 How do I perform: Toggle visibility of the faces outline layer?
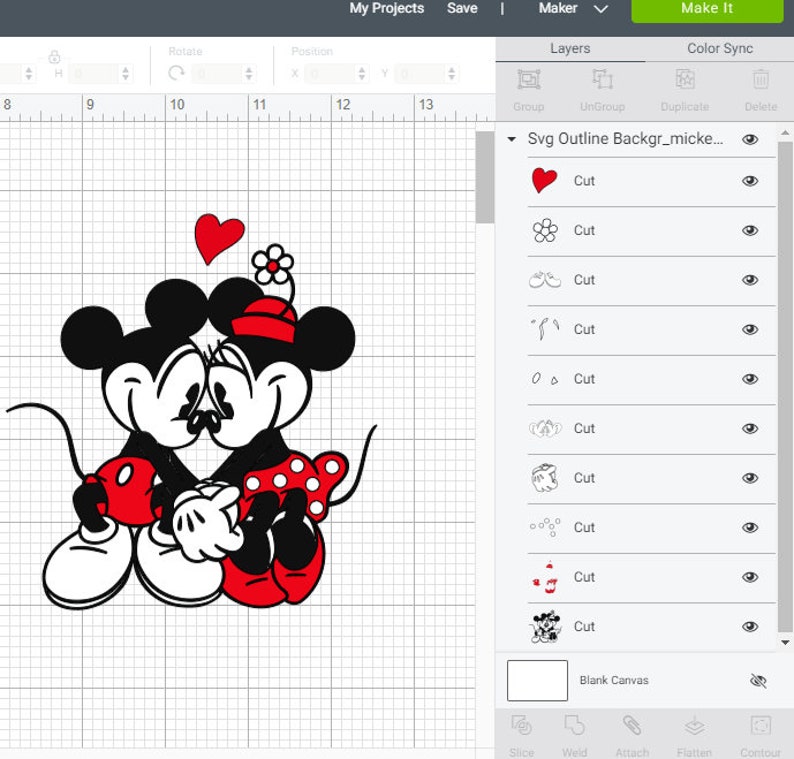[x=750, y=428]
